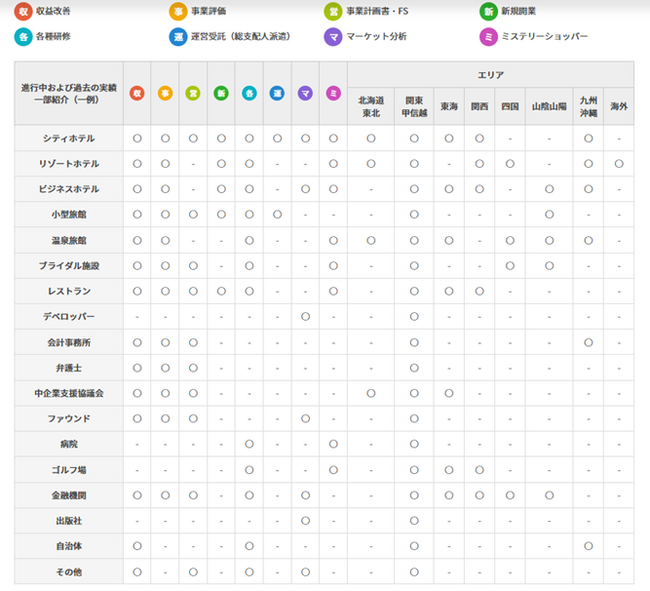Click the blue 運 icon in table header
The image size is (650, 591).
tap(277, 93)
